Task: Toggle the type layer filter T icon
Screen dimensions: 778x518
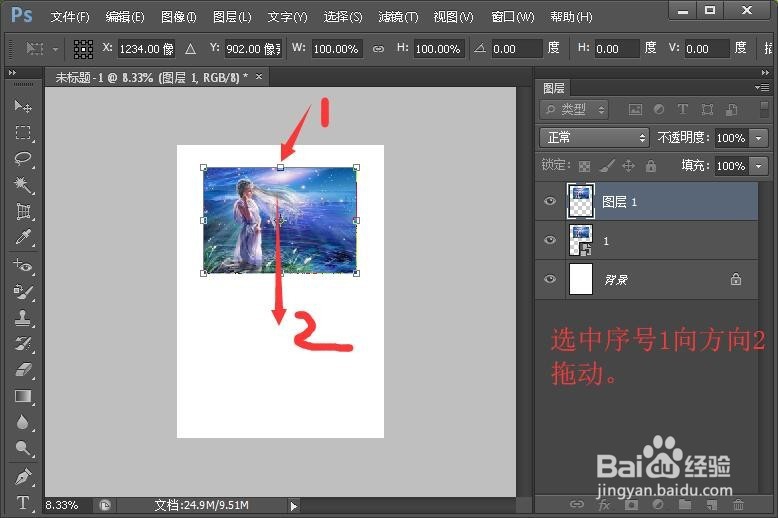Action: [x=683, y=109]
